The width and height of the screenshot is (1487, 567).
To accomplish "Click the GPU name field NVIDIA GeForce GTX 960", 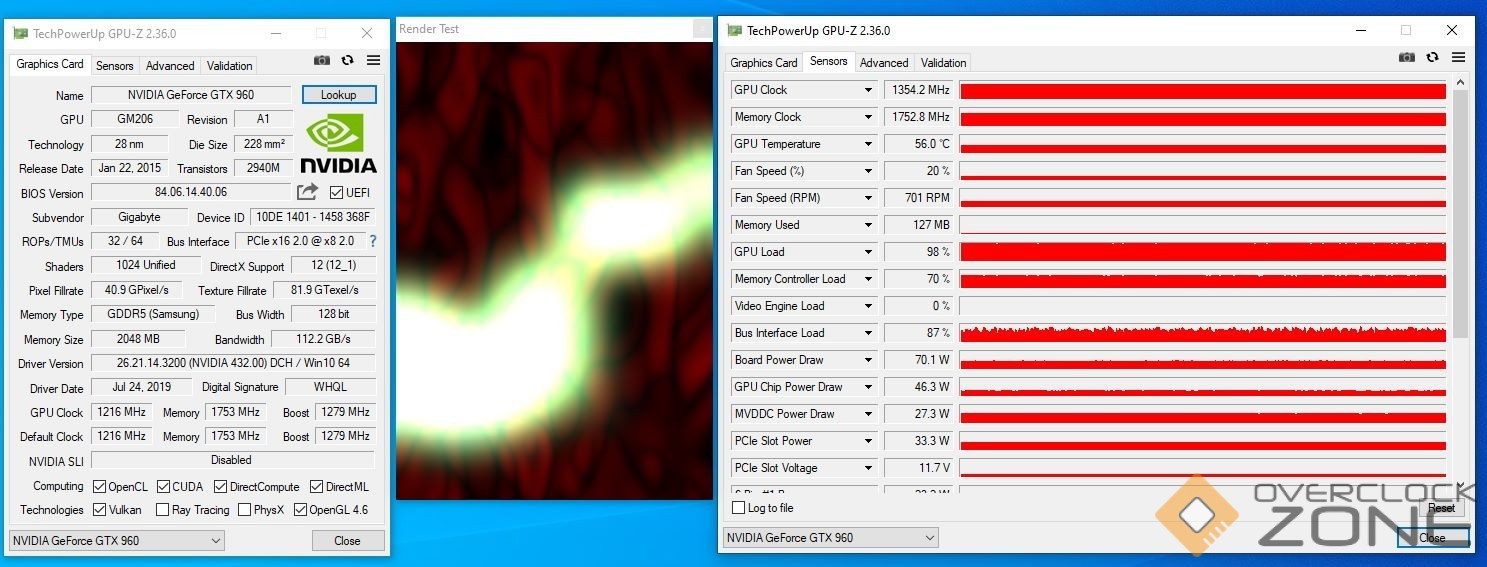I will 191,95.
